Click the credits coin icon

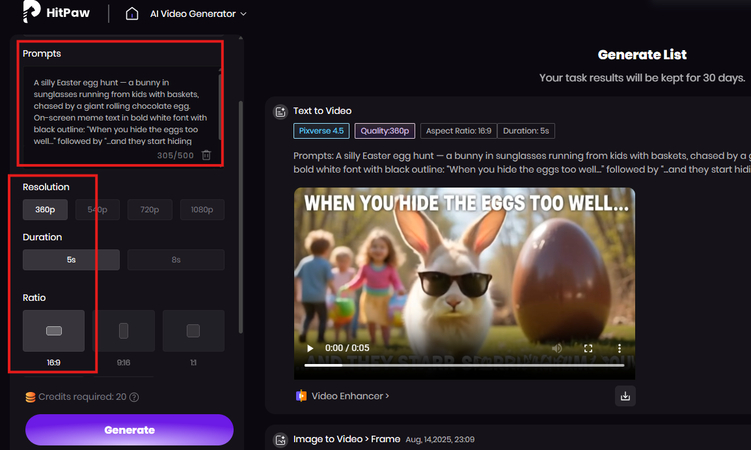[x=30, y=397]
